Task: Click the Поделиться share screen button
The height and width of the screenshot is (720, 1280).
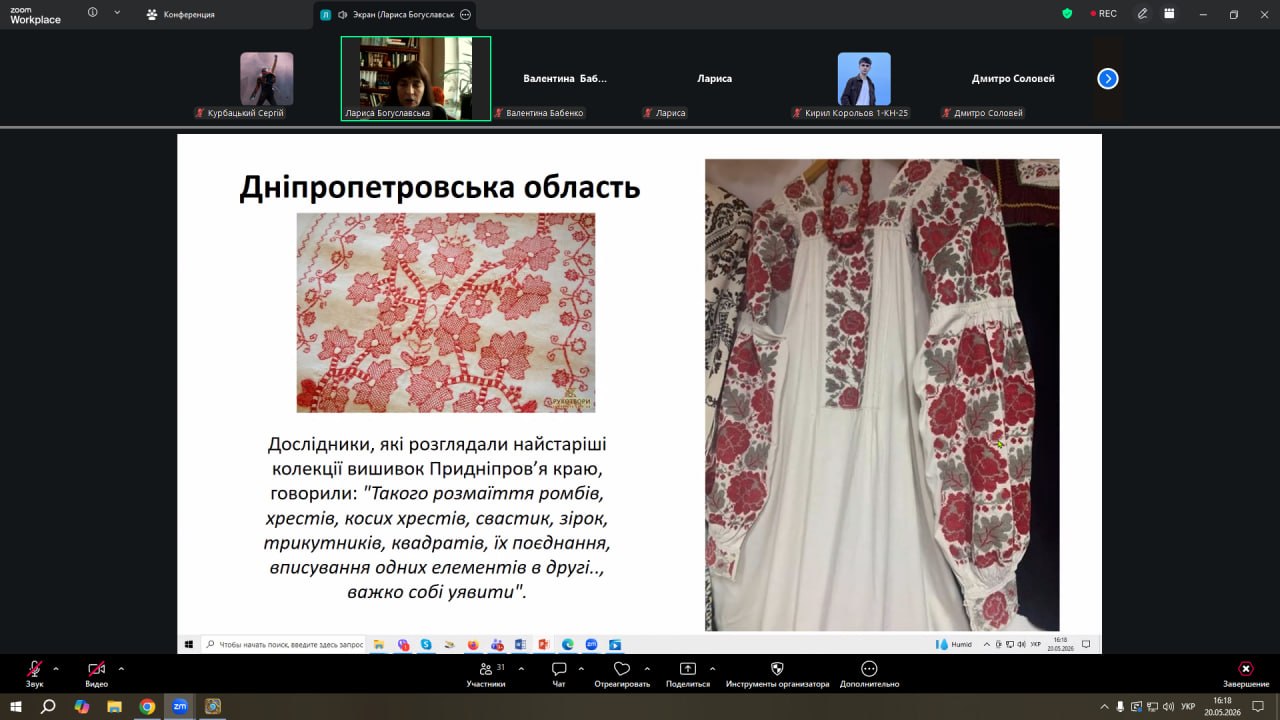Action: point(688,674)
